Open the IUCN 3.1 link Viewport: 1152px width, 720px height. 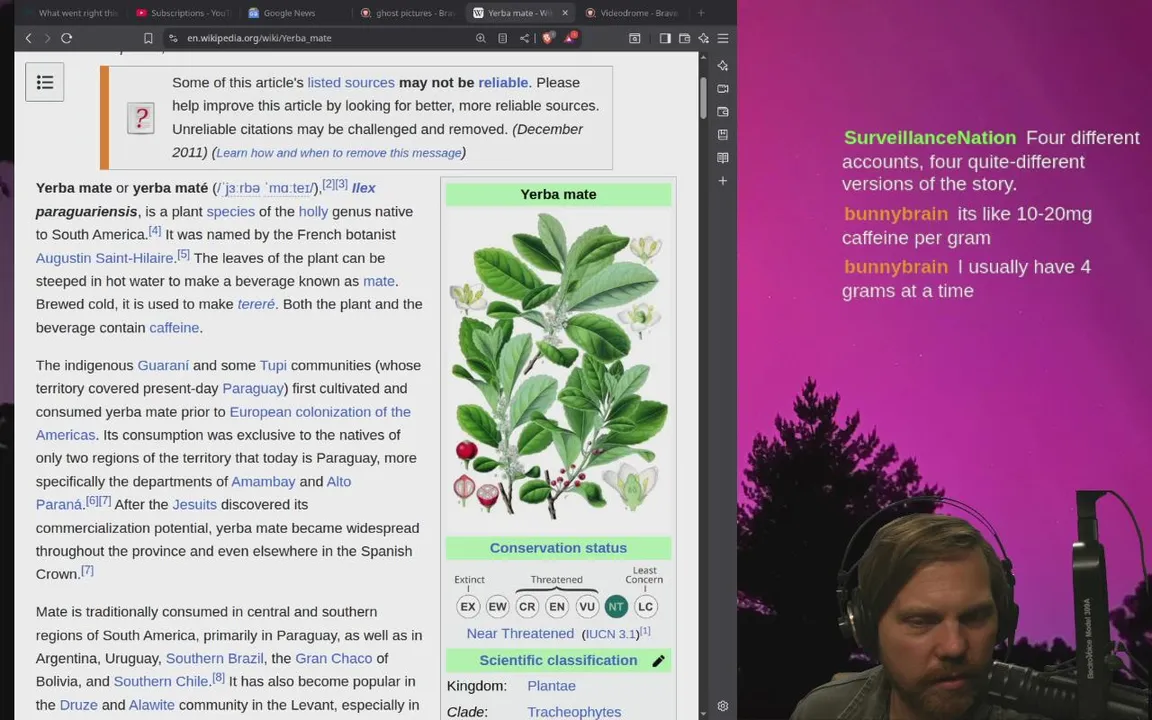coord(611,634)
